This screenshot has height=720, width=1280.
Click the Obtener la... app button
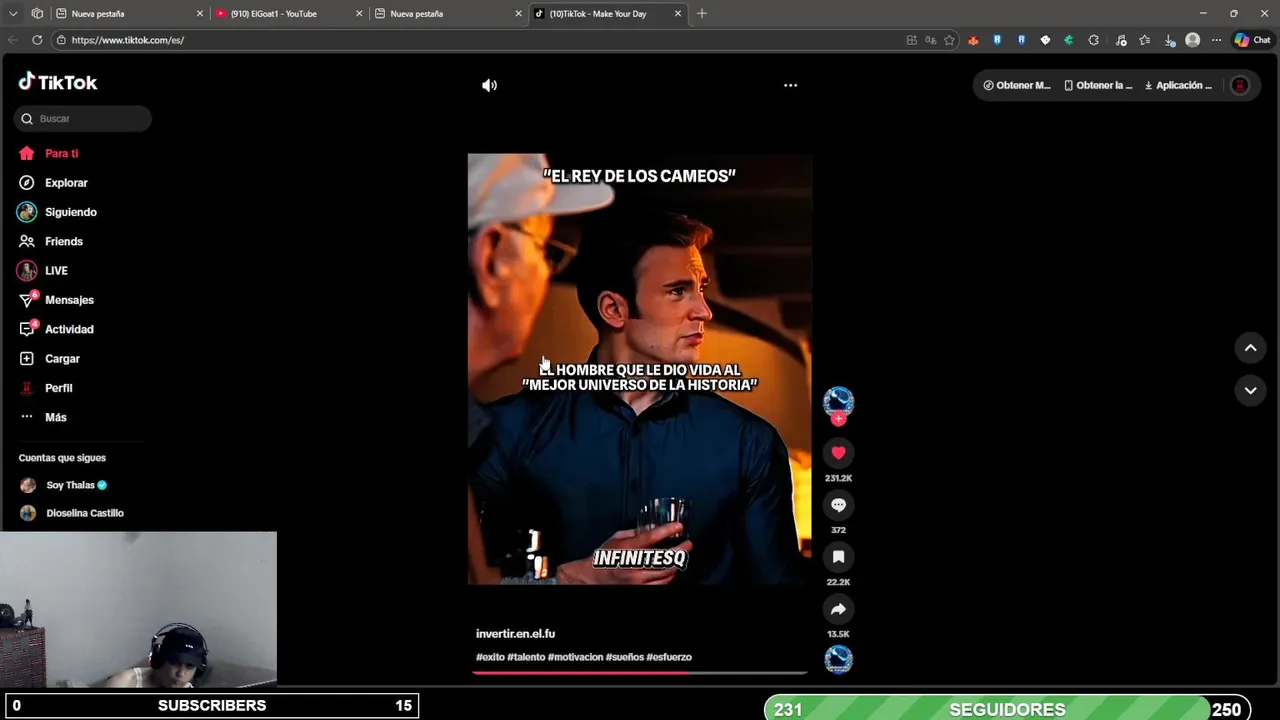1098,85
